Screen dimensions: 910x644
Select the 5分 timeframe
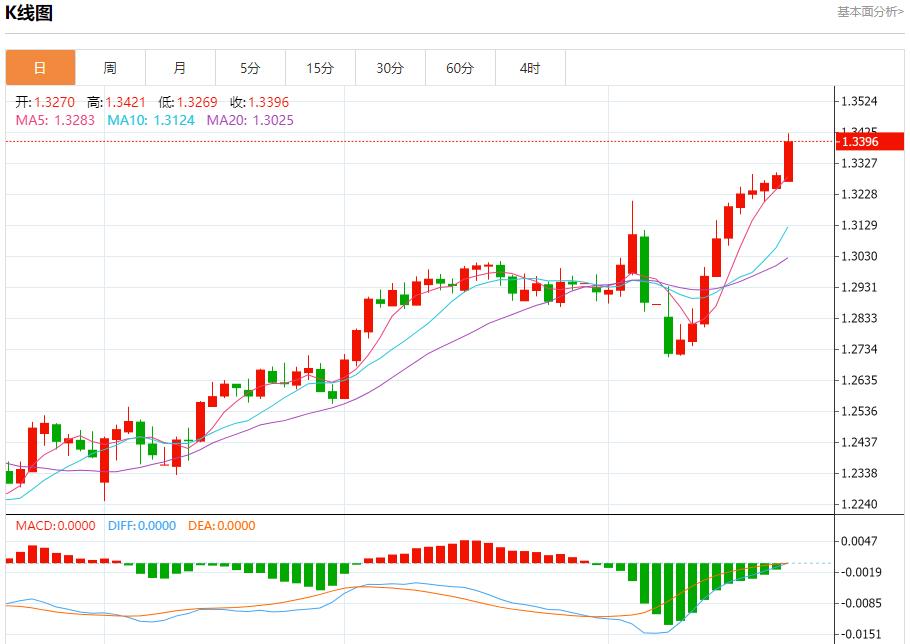point(250,68)
